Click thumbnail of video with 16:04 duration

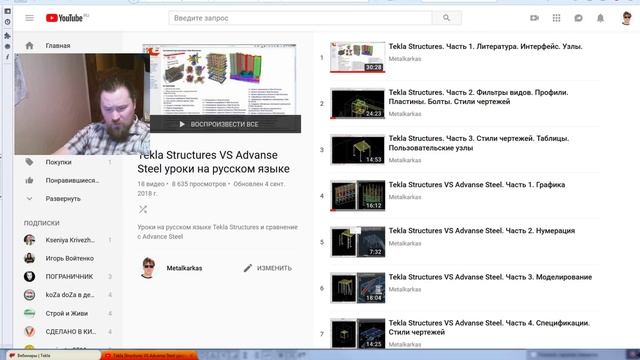coord(358,288)
